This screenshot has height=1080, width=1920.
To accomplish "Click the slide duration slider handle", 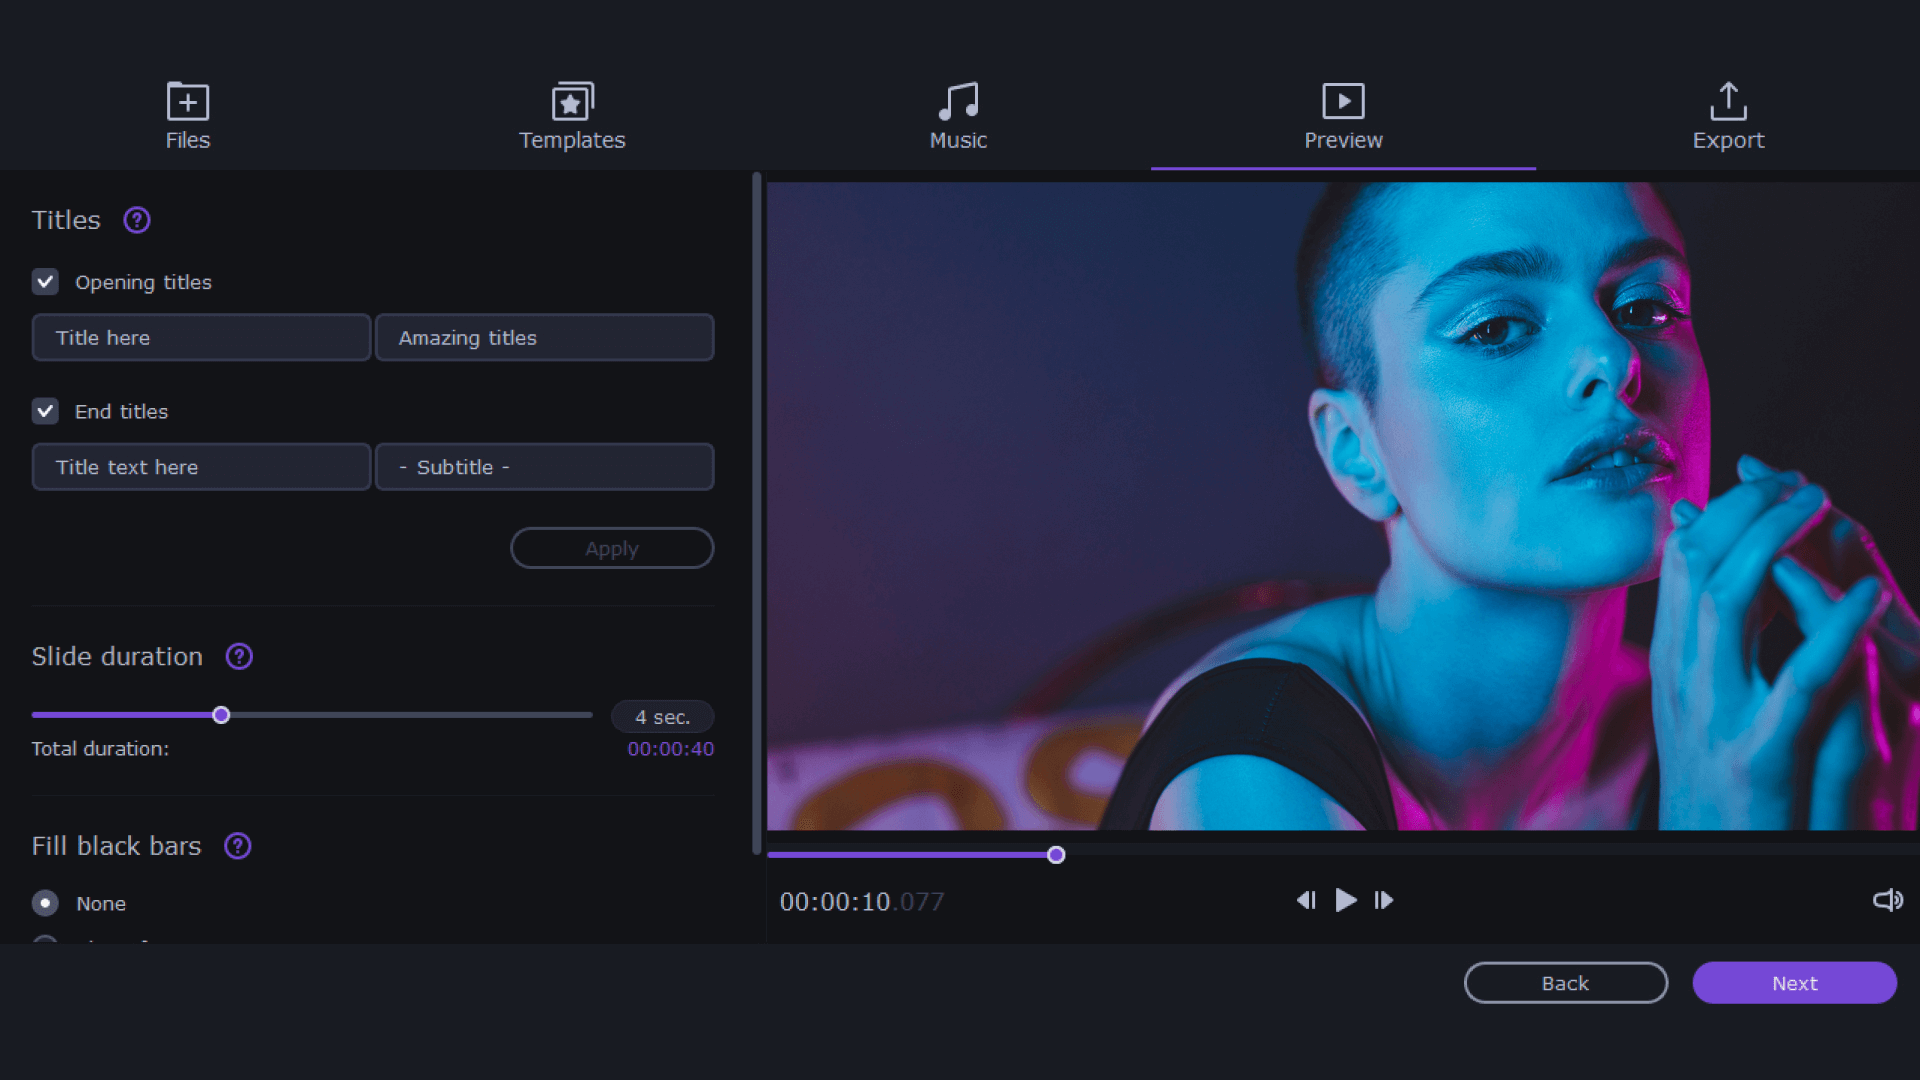I will pos(221,714).
